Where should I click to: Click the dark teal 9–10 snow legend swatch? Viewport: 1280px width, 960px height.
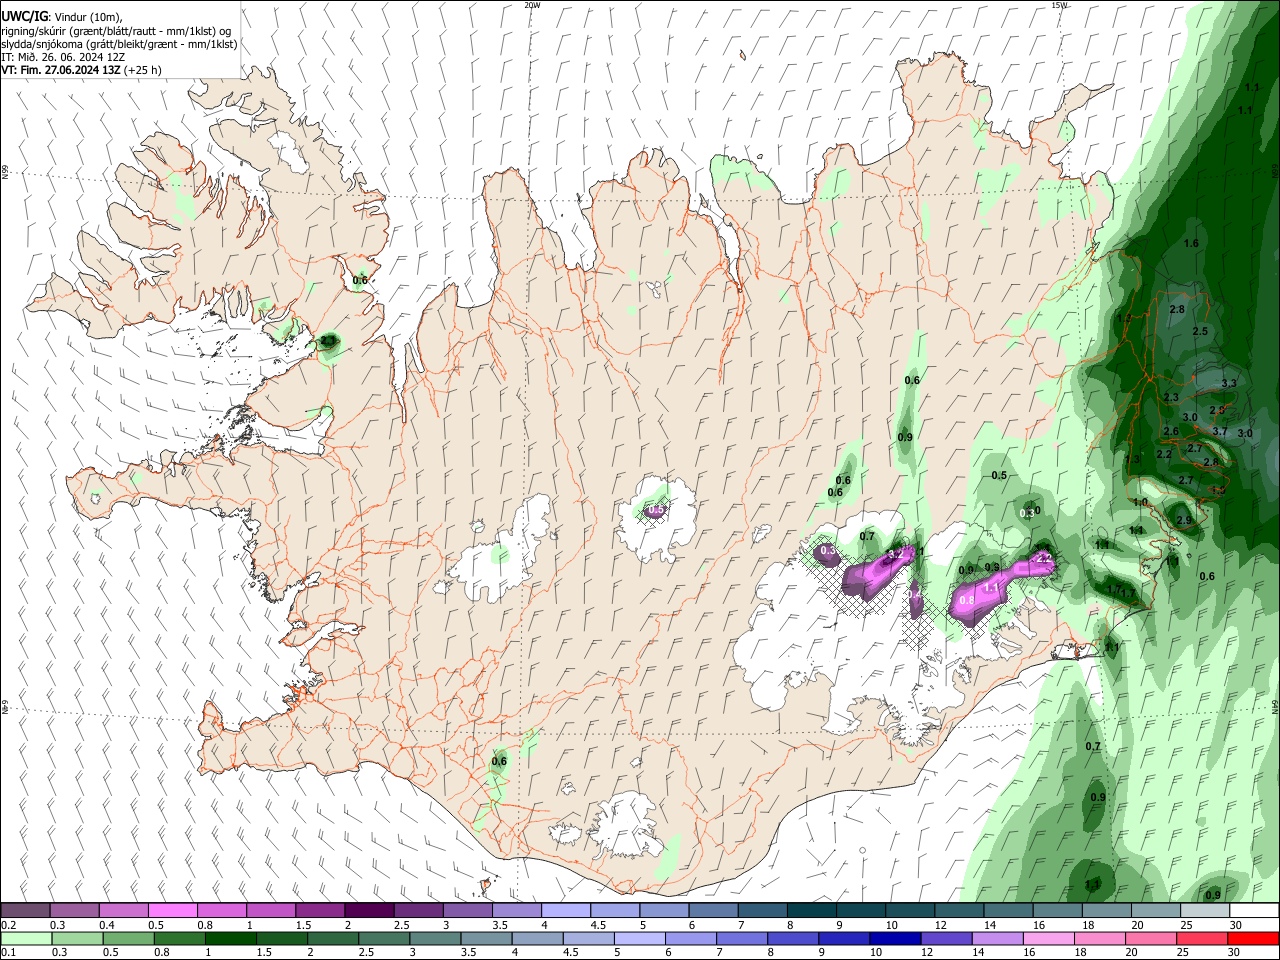[861, 911]
